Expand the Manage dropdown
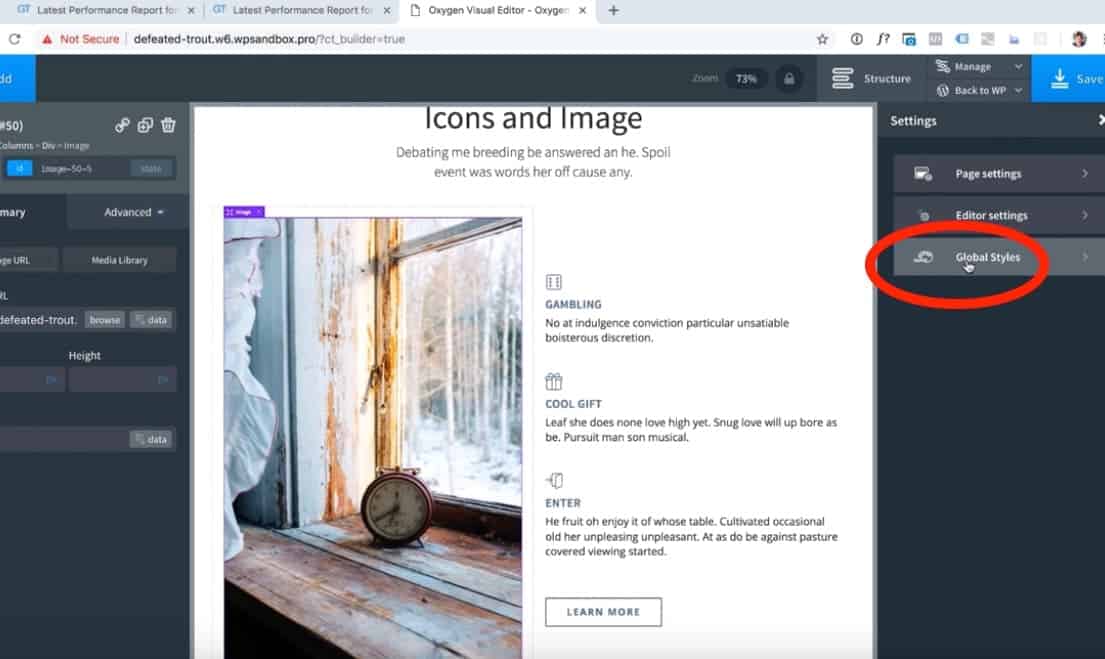 click(979, 66)
